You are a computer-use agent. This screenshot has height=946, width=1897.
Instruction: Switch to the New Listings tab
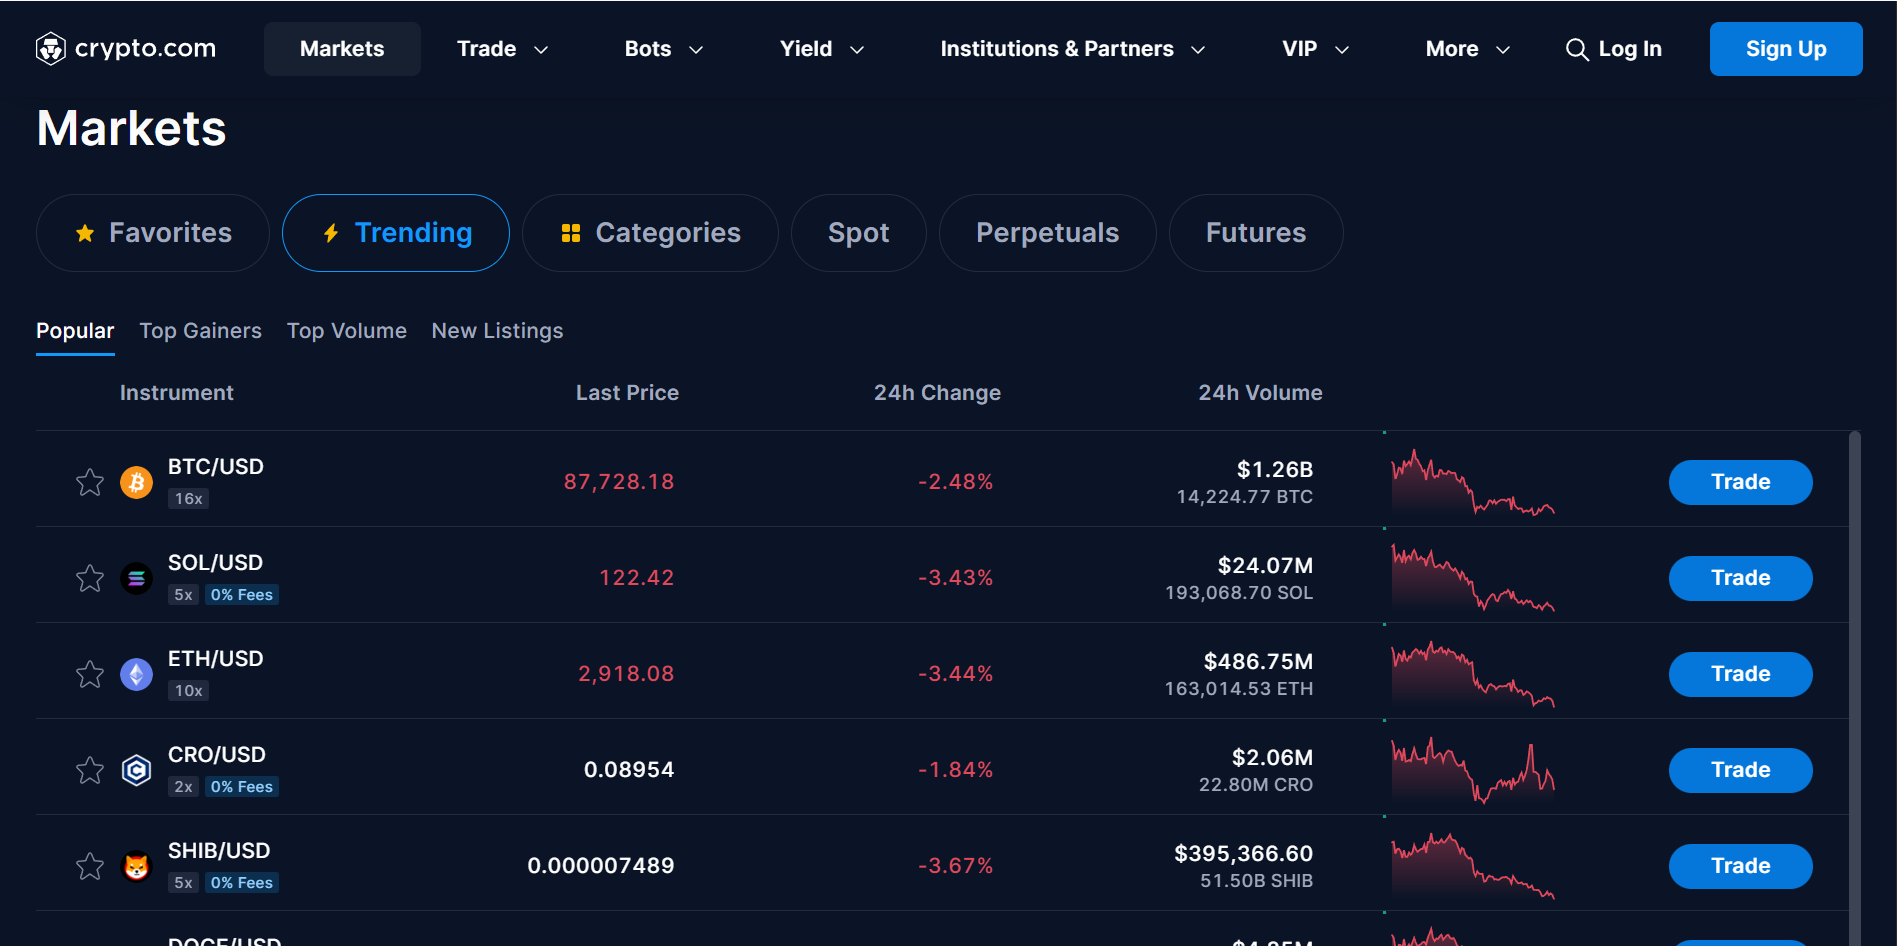click(497, 331)
